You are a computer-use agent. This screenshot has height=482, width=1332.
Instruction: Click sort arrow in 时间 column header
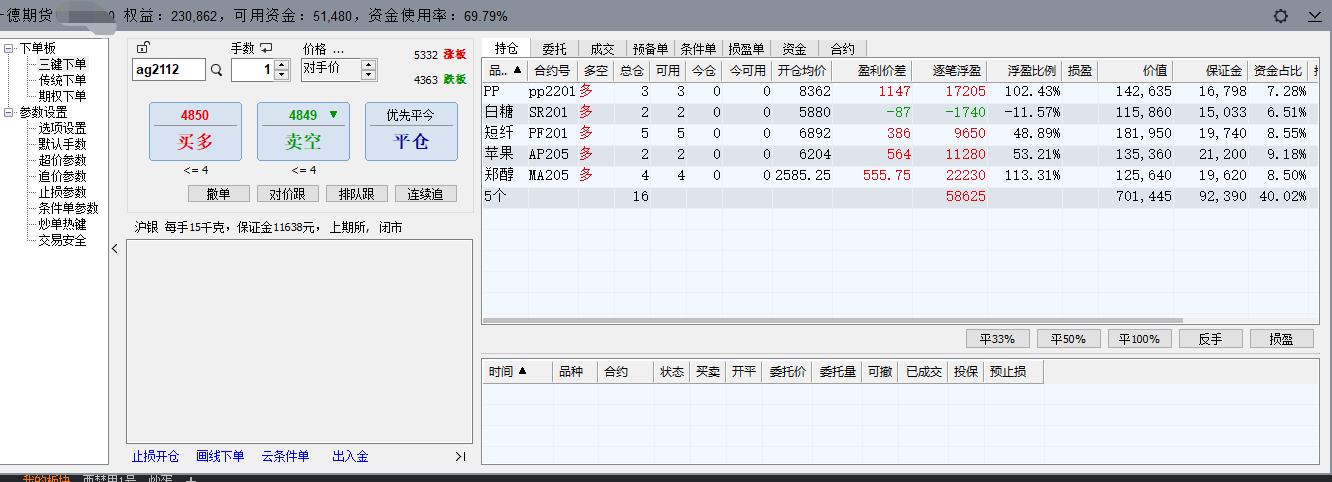coord(522,371)
